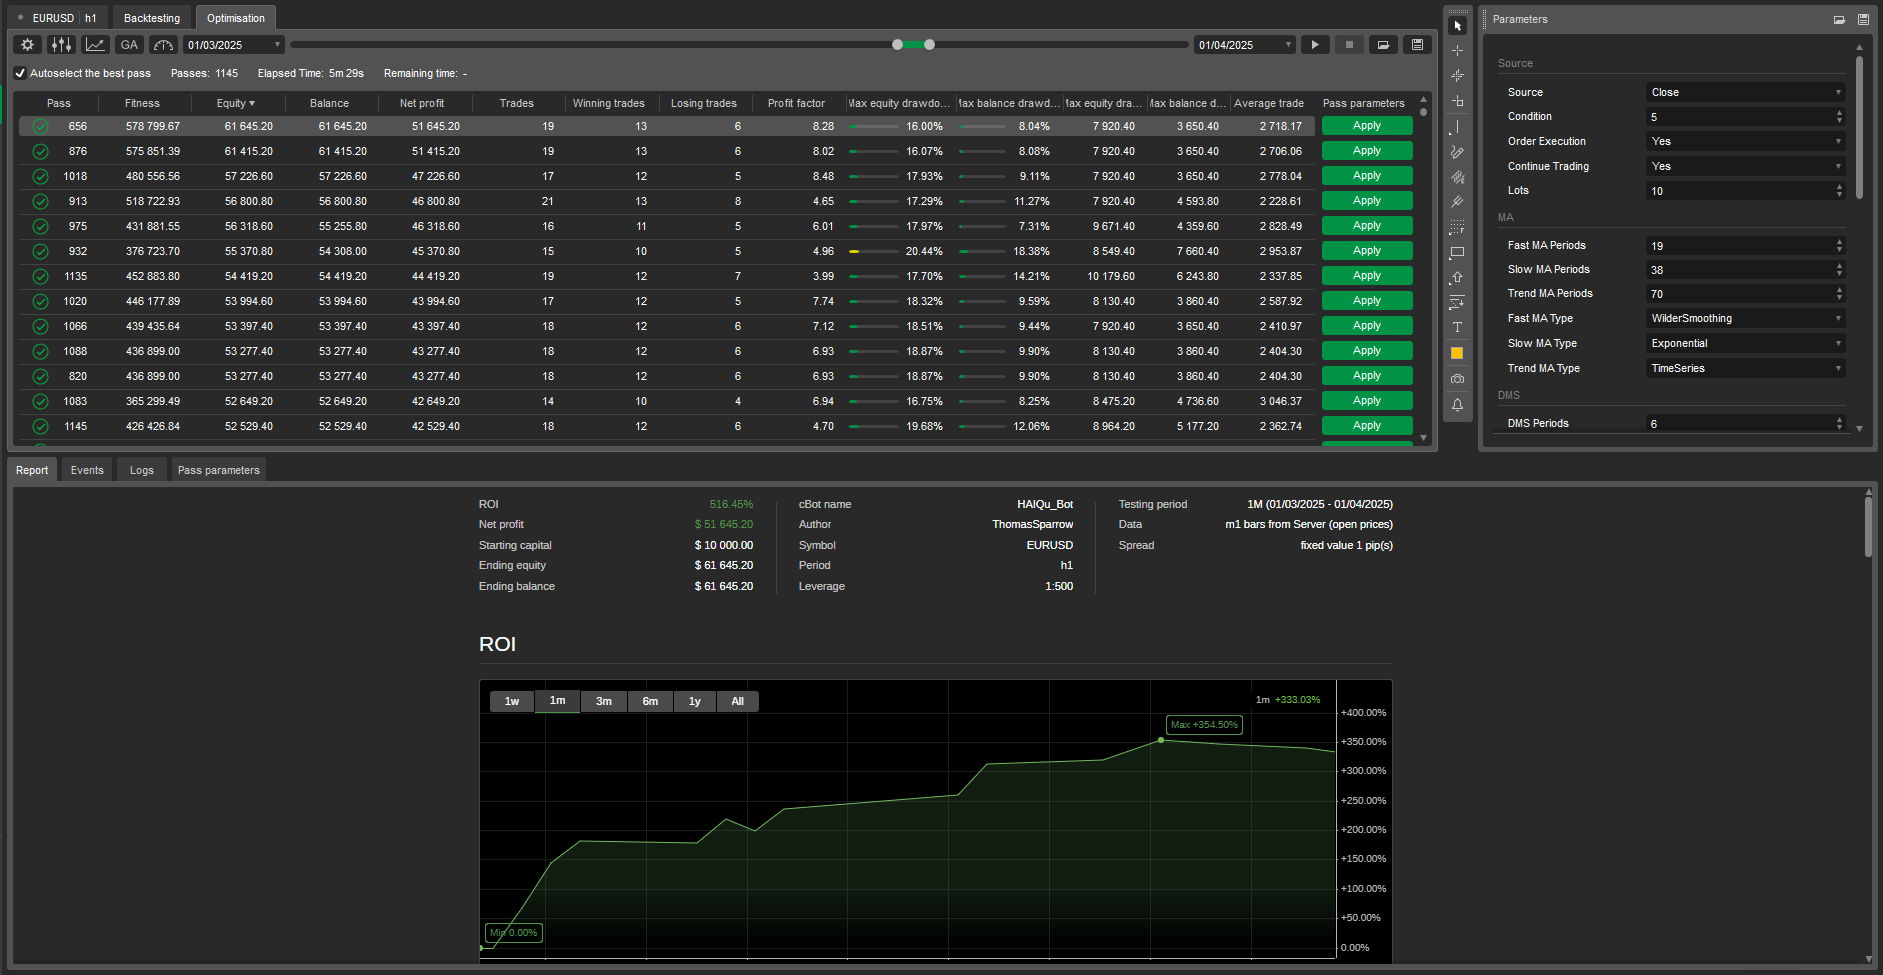The height and width of the screenshot is (975, 1883).
Task: Click the save icon in the optimisation toolbar
Action: click(1417, 45)
